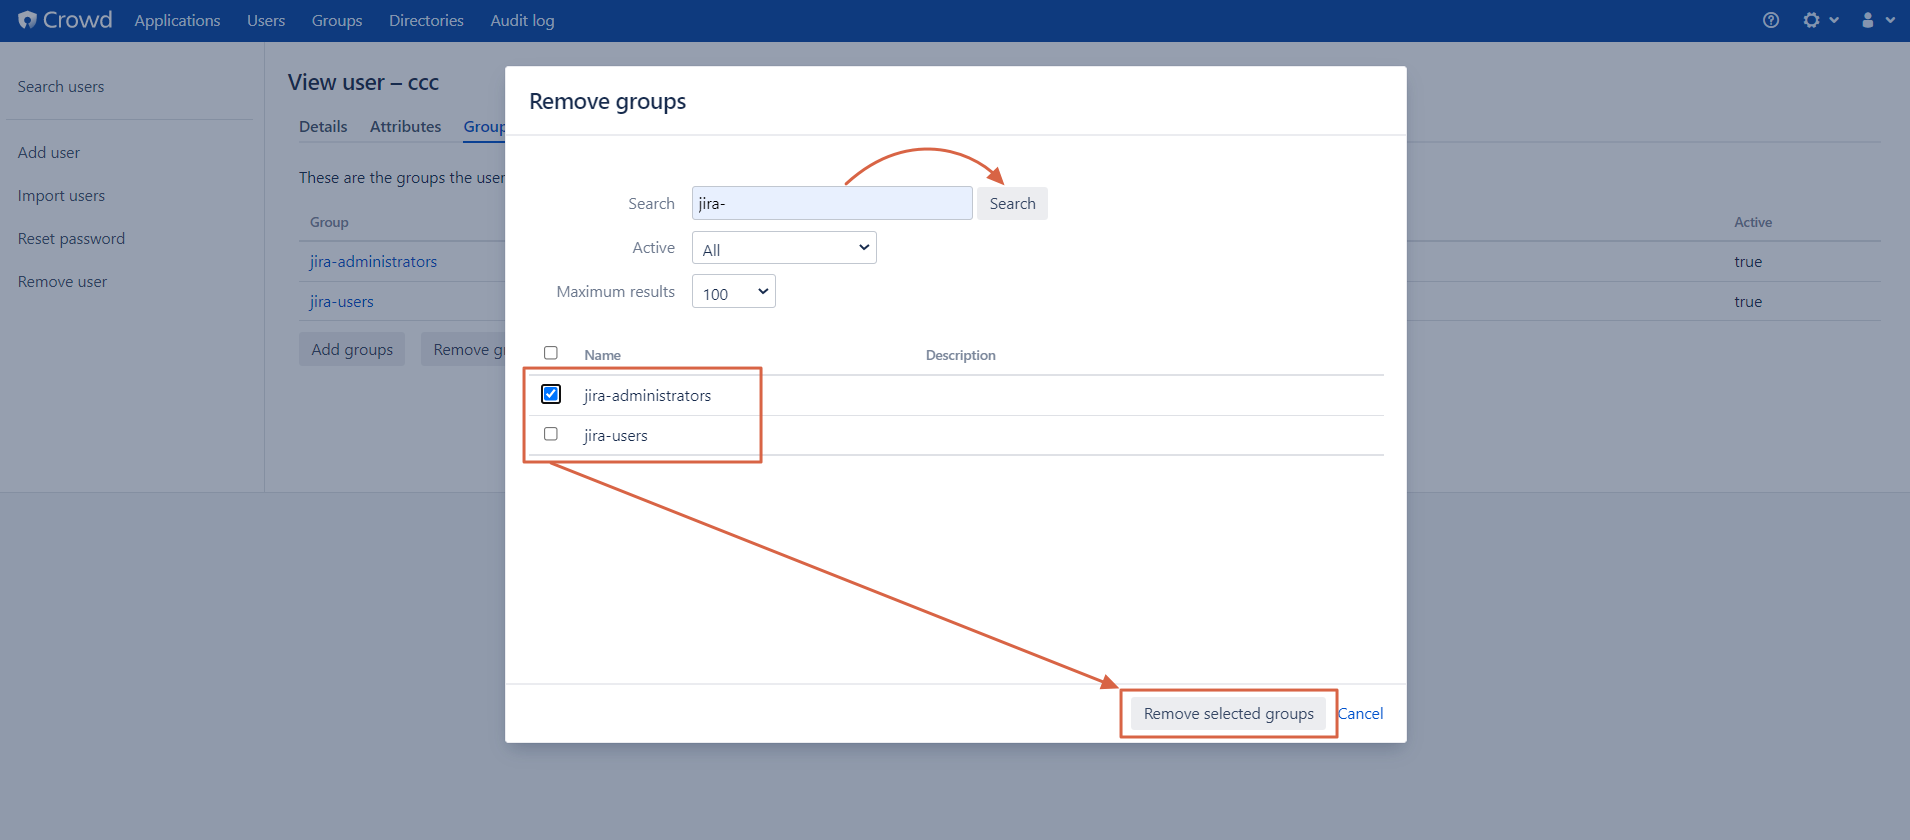The image size is (1910, 840).
Task: Cancel the Remove groups dialog
Action: pyautogui.click(x=1361, y=713)
